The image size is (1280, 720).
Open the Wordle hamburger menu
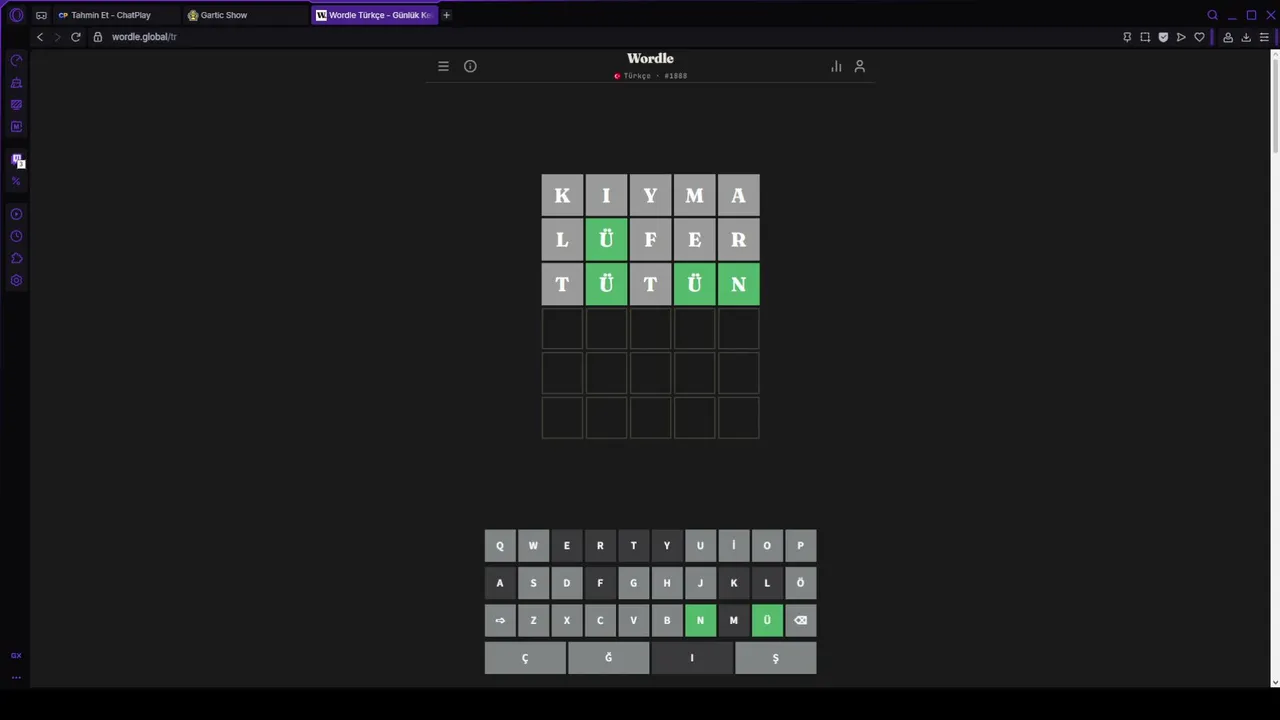click(443, 66)
